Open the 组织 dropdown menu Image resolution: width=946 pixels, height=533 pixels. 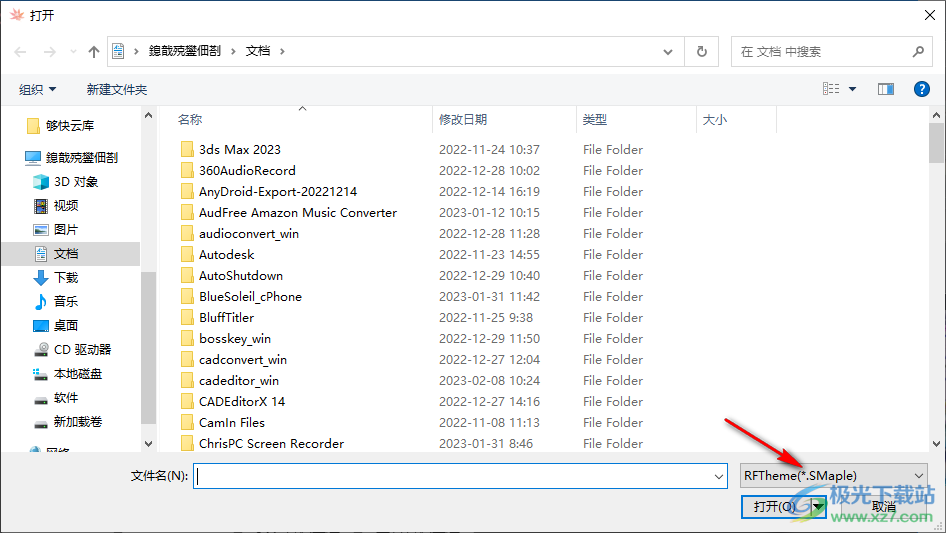[37, 90]
